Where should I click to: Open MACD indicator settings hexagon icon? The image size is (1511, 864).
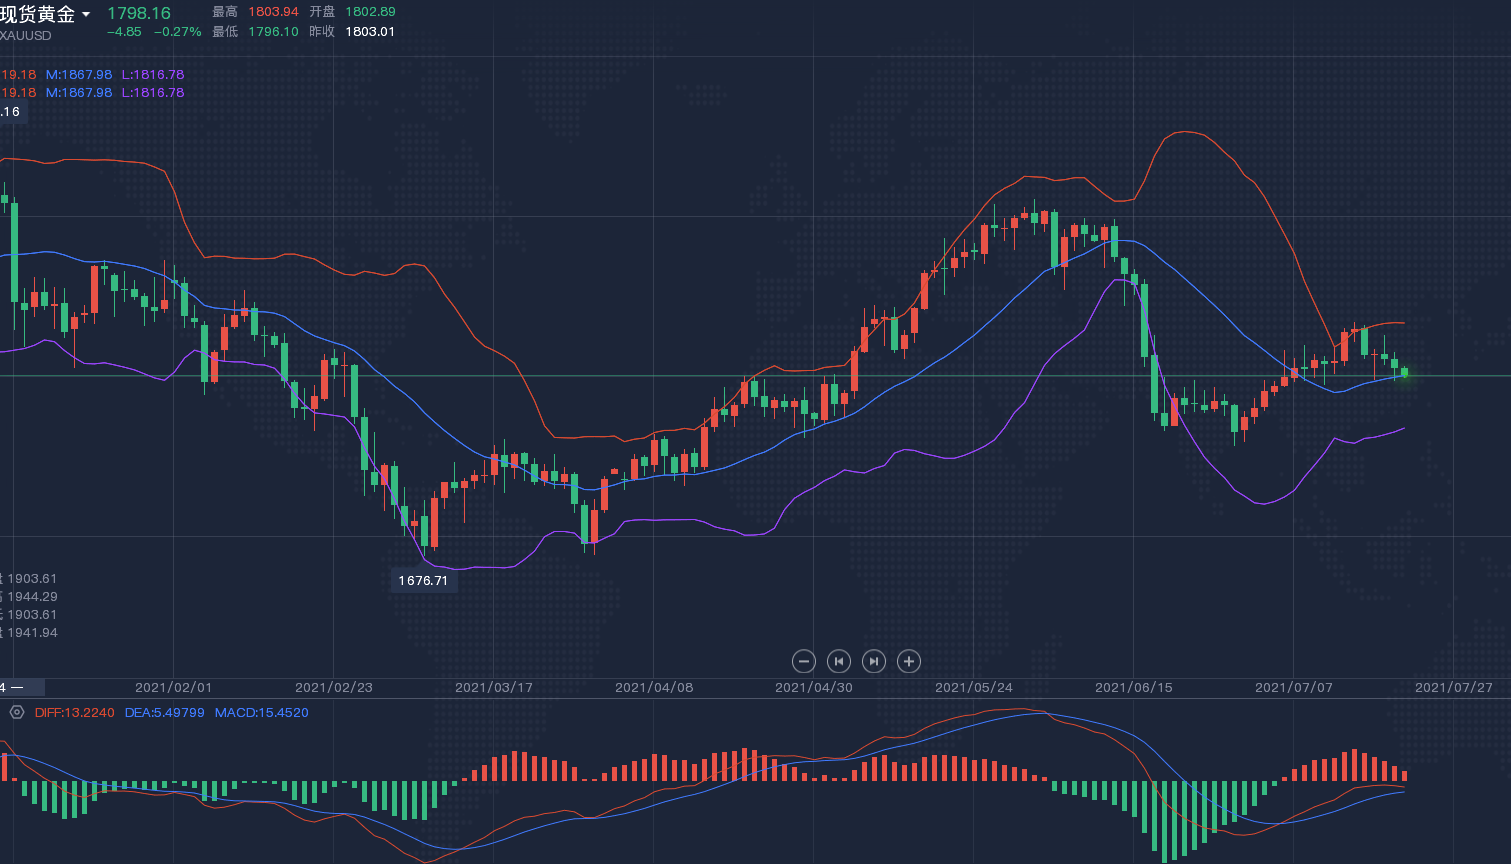click(x=17, y=713)
